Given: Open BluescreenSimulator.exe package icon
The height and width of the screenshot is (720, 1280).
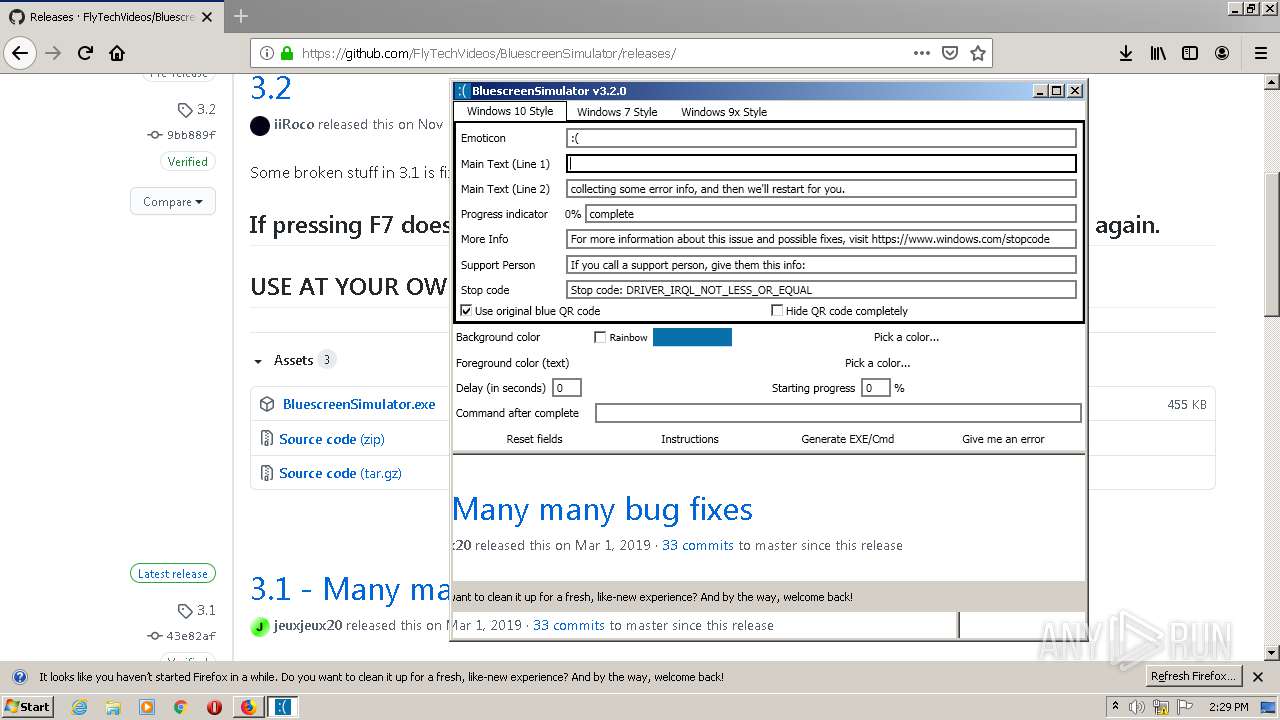Looking at the screenshot, I should coord(267,404).
